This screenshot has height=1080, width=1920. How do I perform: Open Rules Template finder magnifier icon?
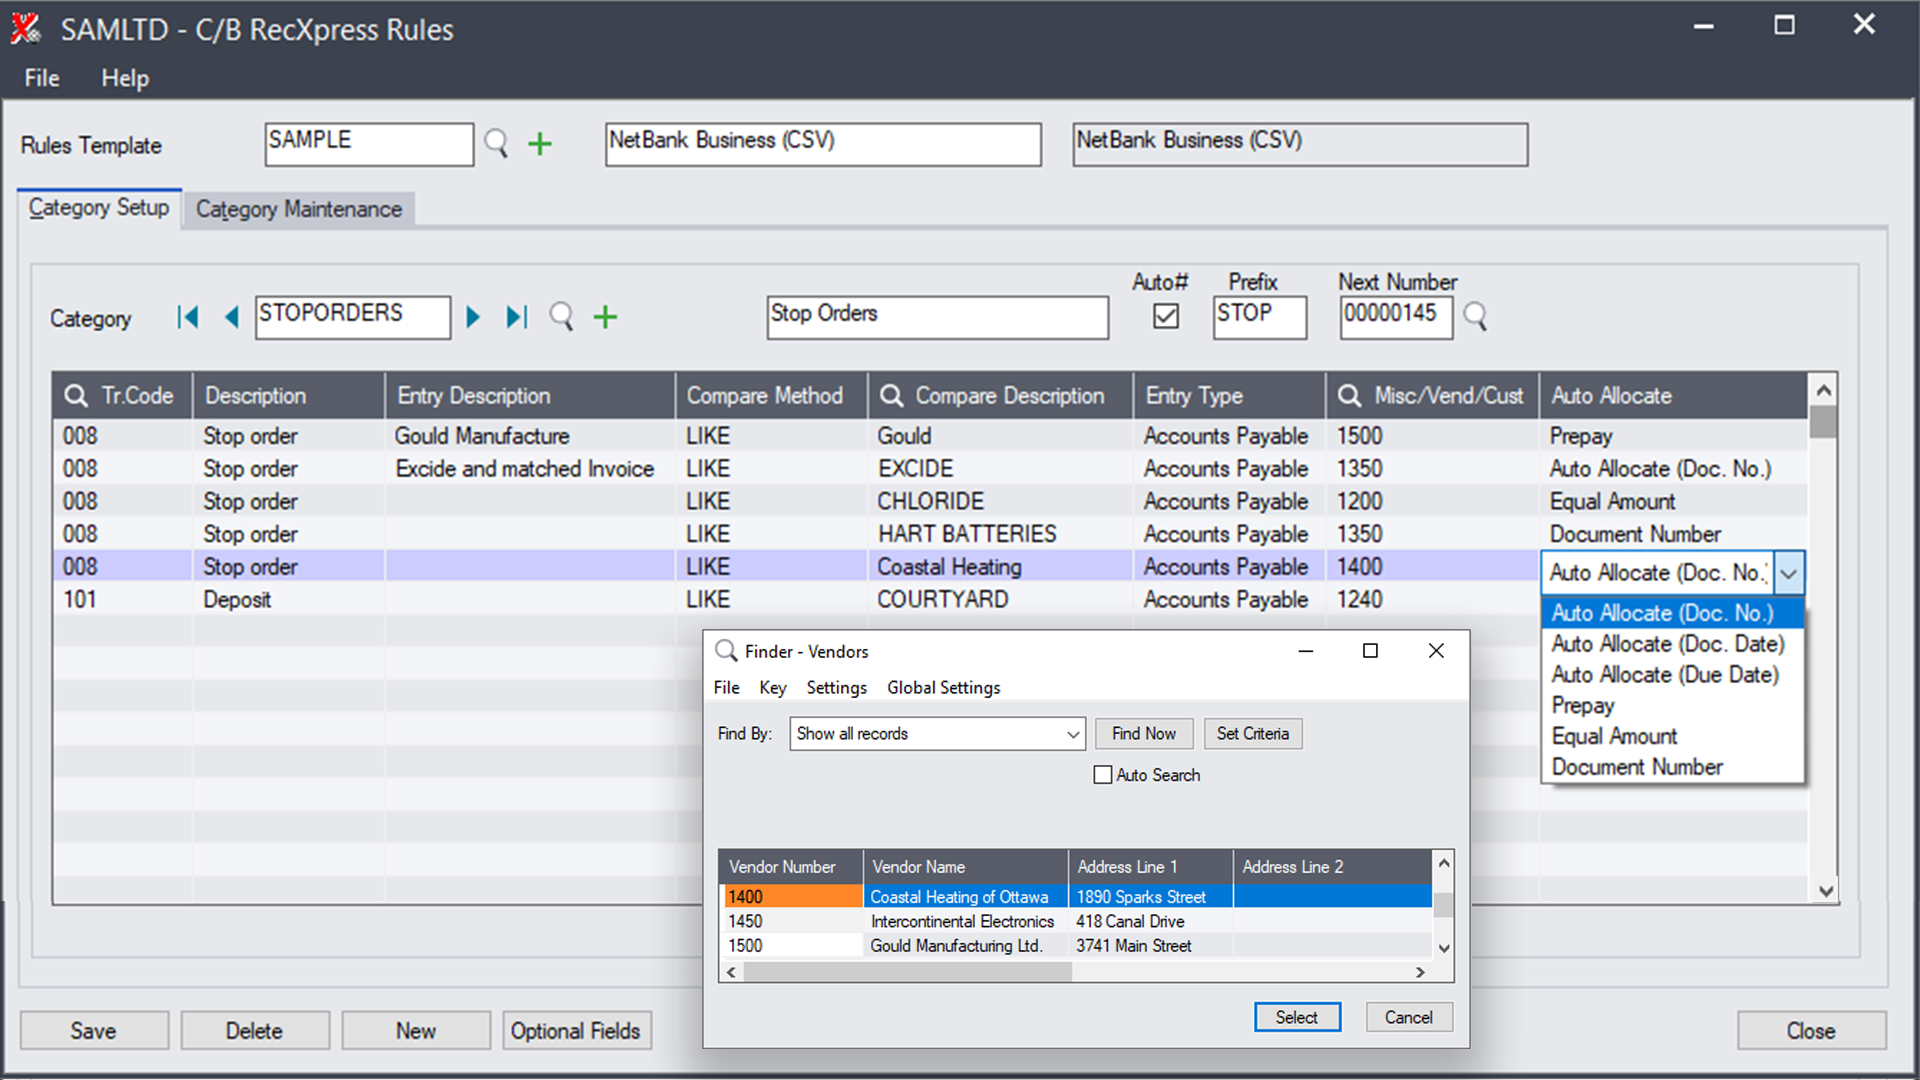(496, 144)
